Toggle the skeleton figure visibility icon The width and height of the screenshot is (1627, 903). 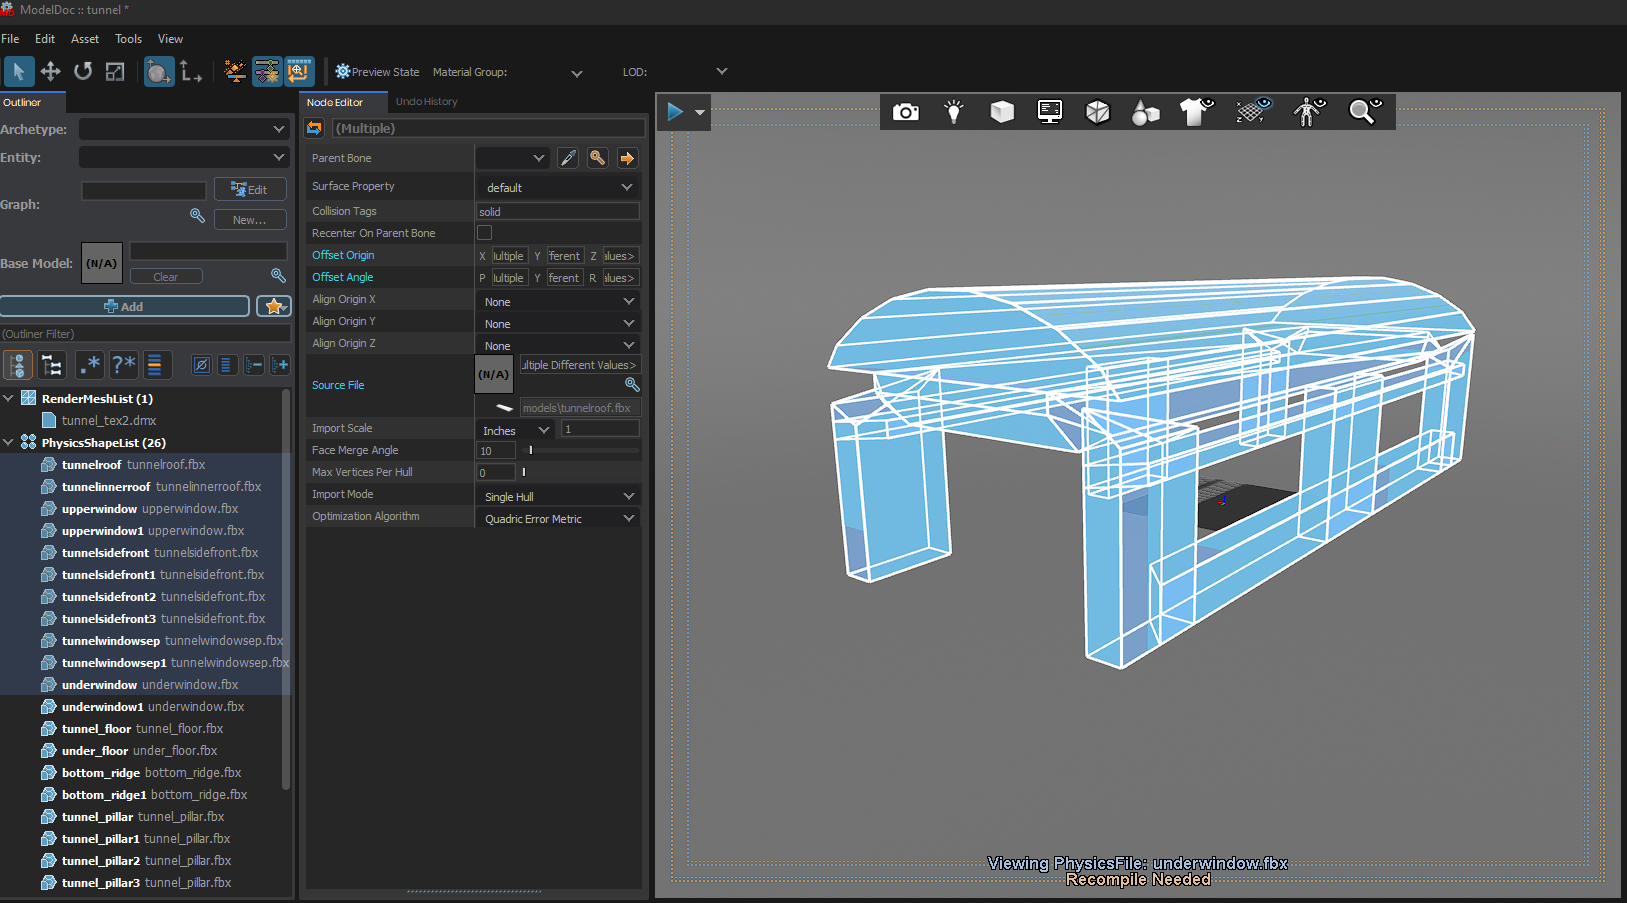point(1308,112)
